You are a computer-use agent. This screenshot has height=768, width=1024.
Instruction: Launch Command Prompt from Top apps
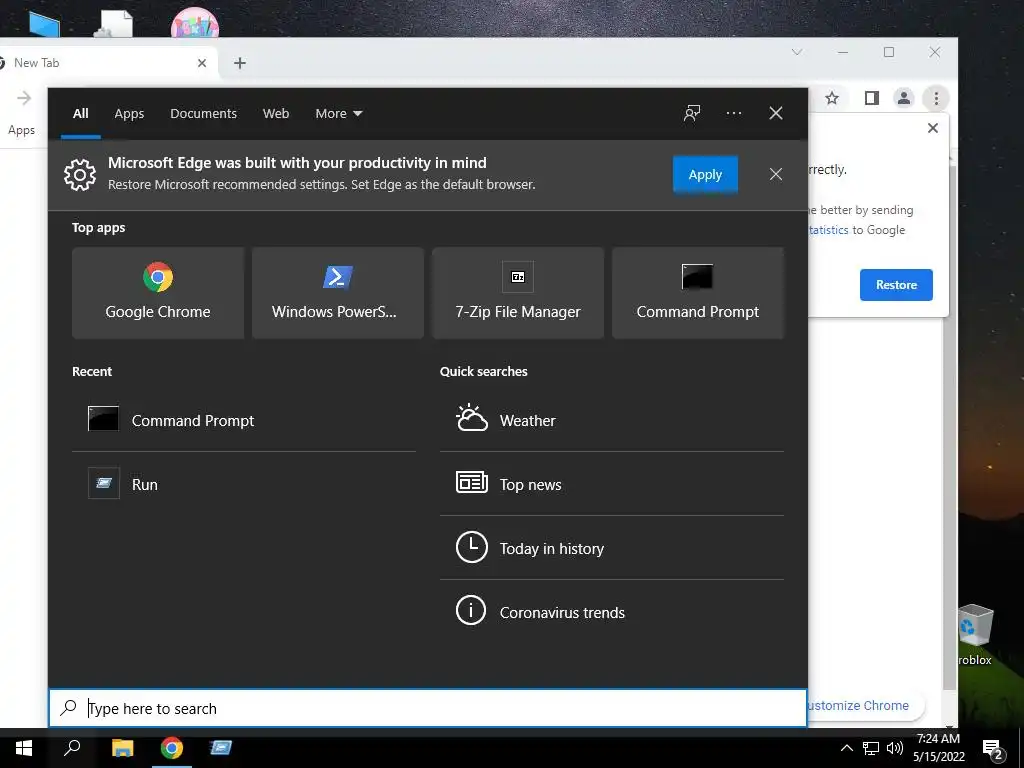[x=697, y=293]
